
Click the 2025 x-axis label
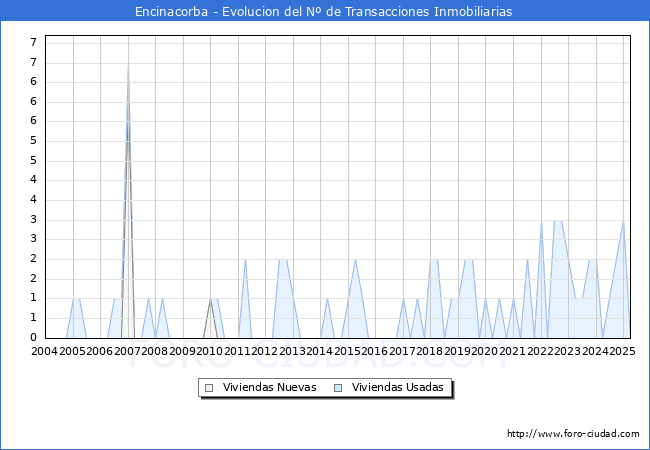click(x=623, y=351)
